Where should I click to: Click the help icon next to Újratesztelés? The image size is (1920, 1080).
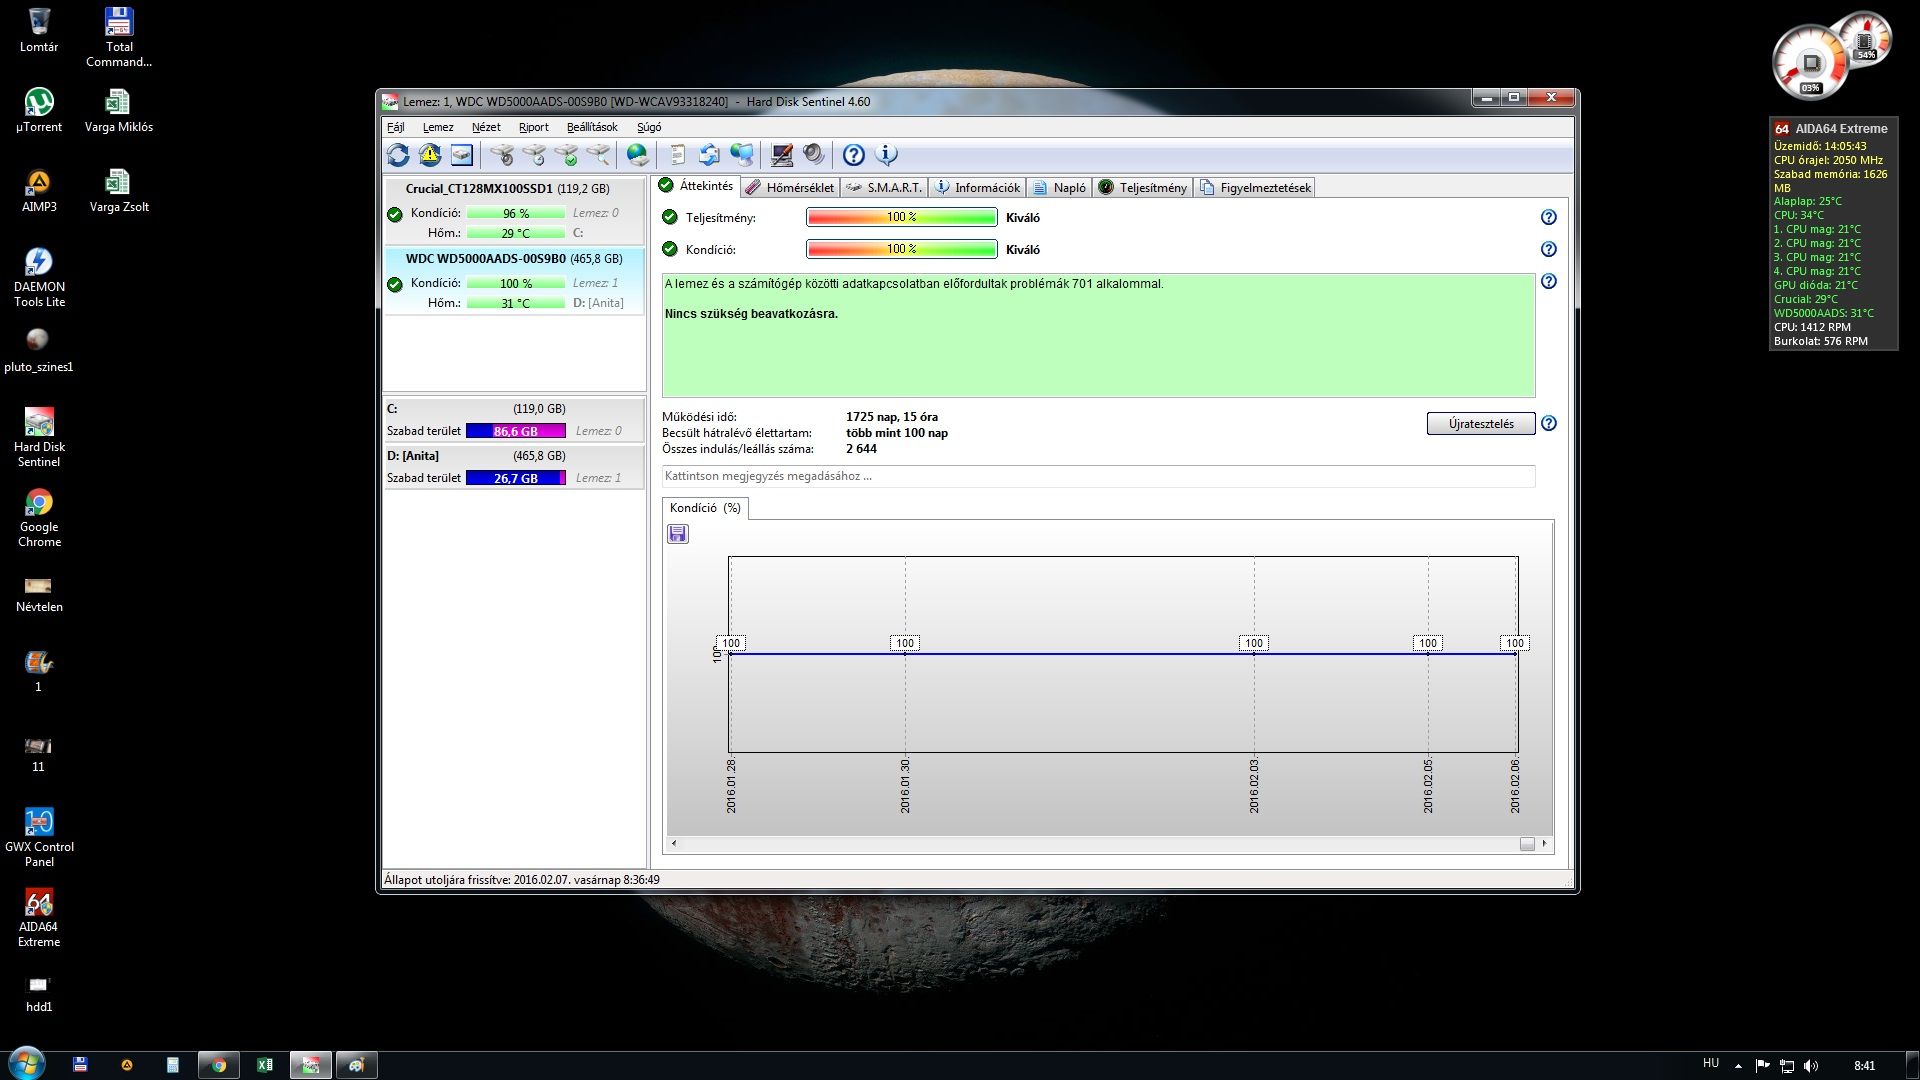tap(1548, 423)
